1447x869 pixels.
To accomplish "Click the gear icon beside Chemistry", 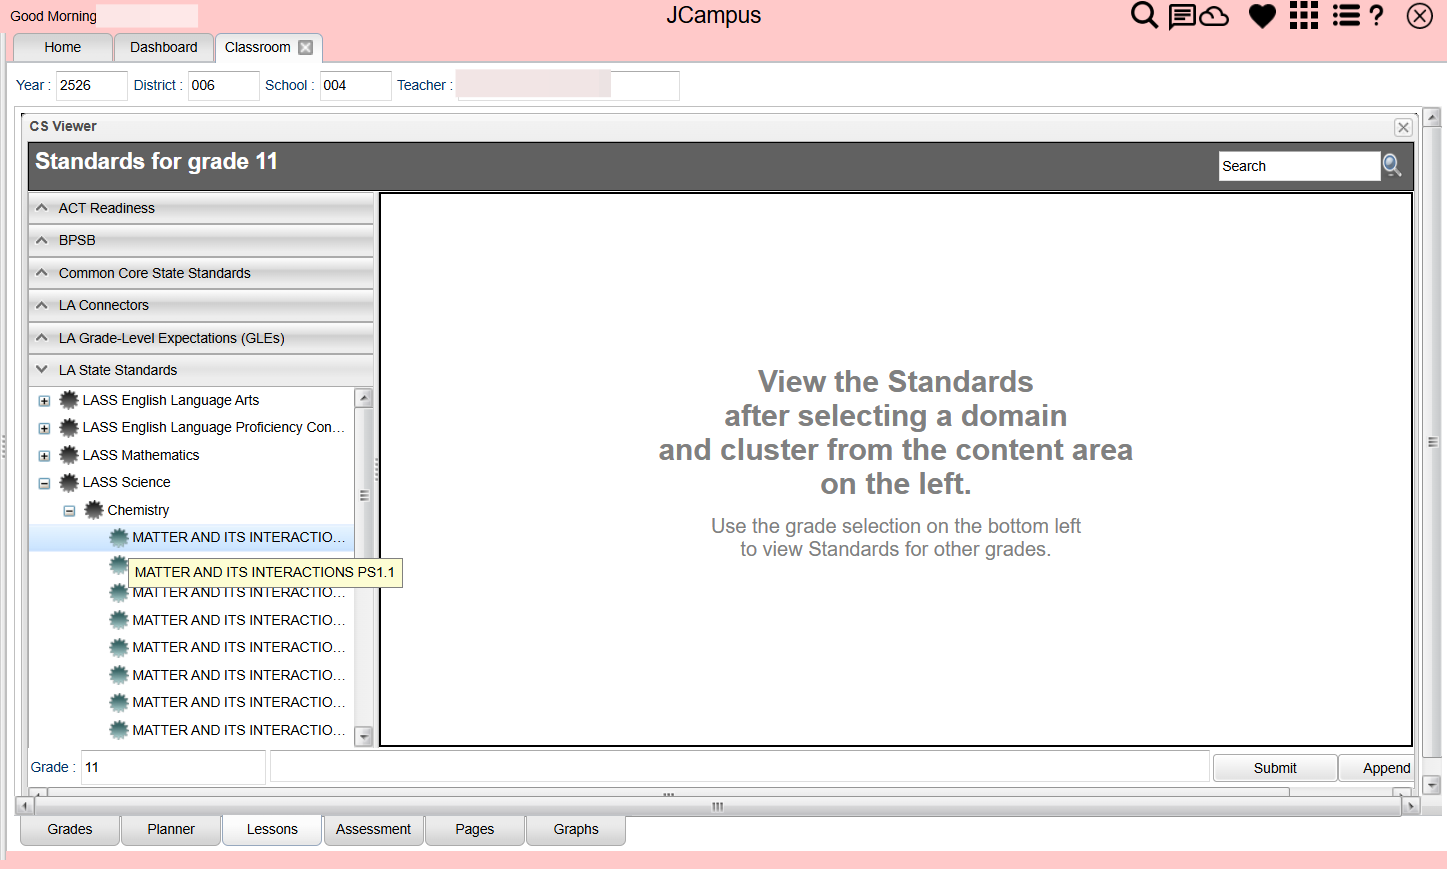I will (x=94, y=510).
